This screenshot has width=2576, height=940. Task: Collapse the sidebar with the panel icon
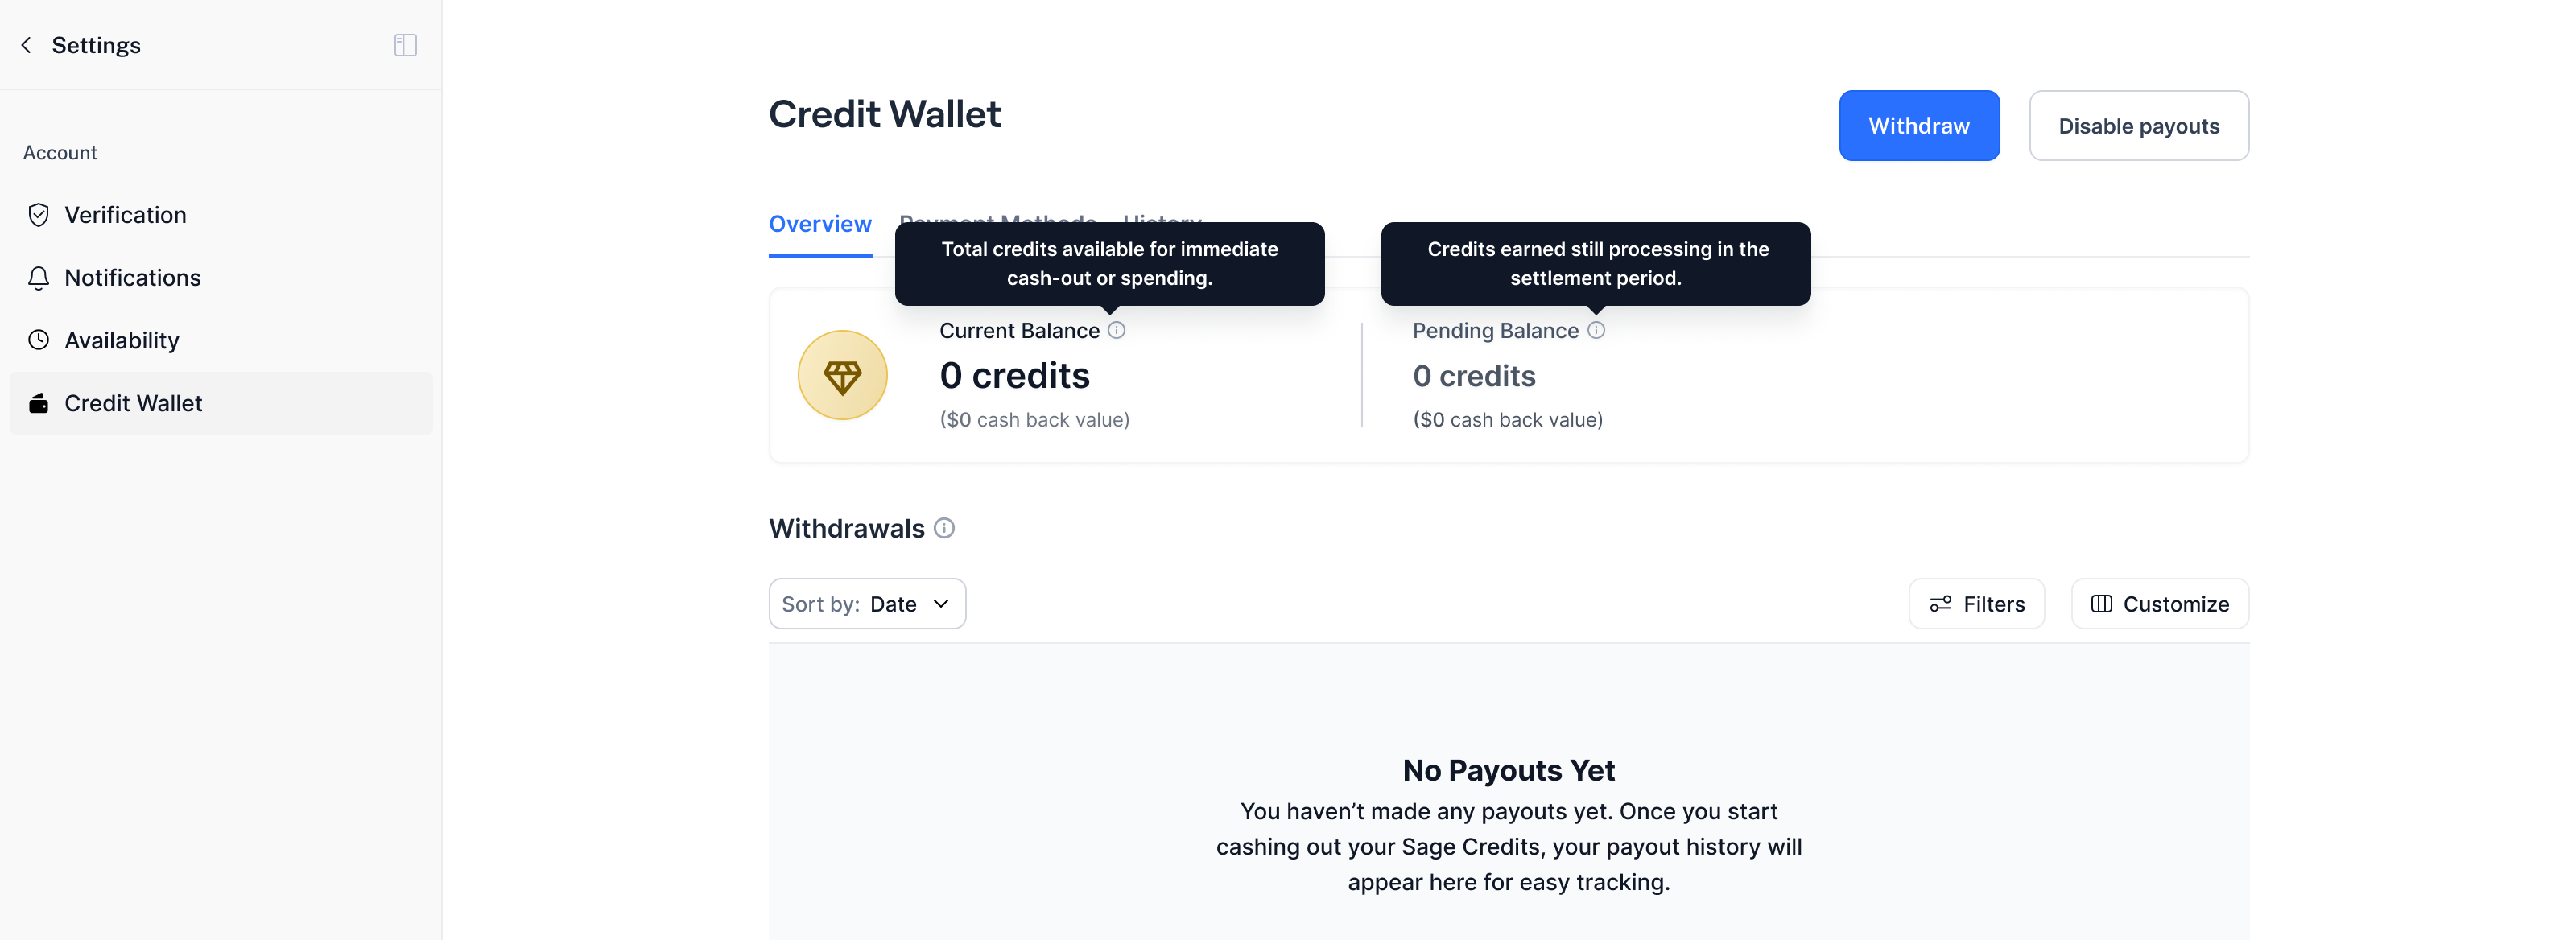tap(405, 45)
